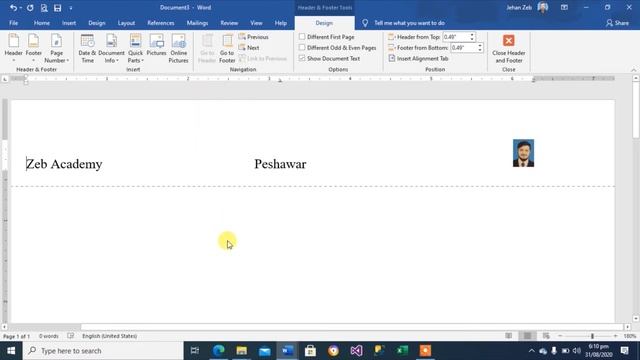Click the Undo icon in quick access toolbar

coord(13,8)
